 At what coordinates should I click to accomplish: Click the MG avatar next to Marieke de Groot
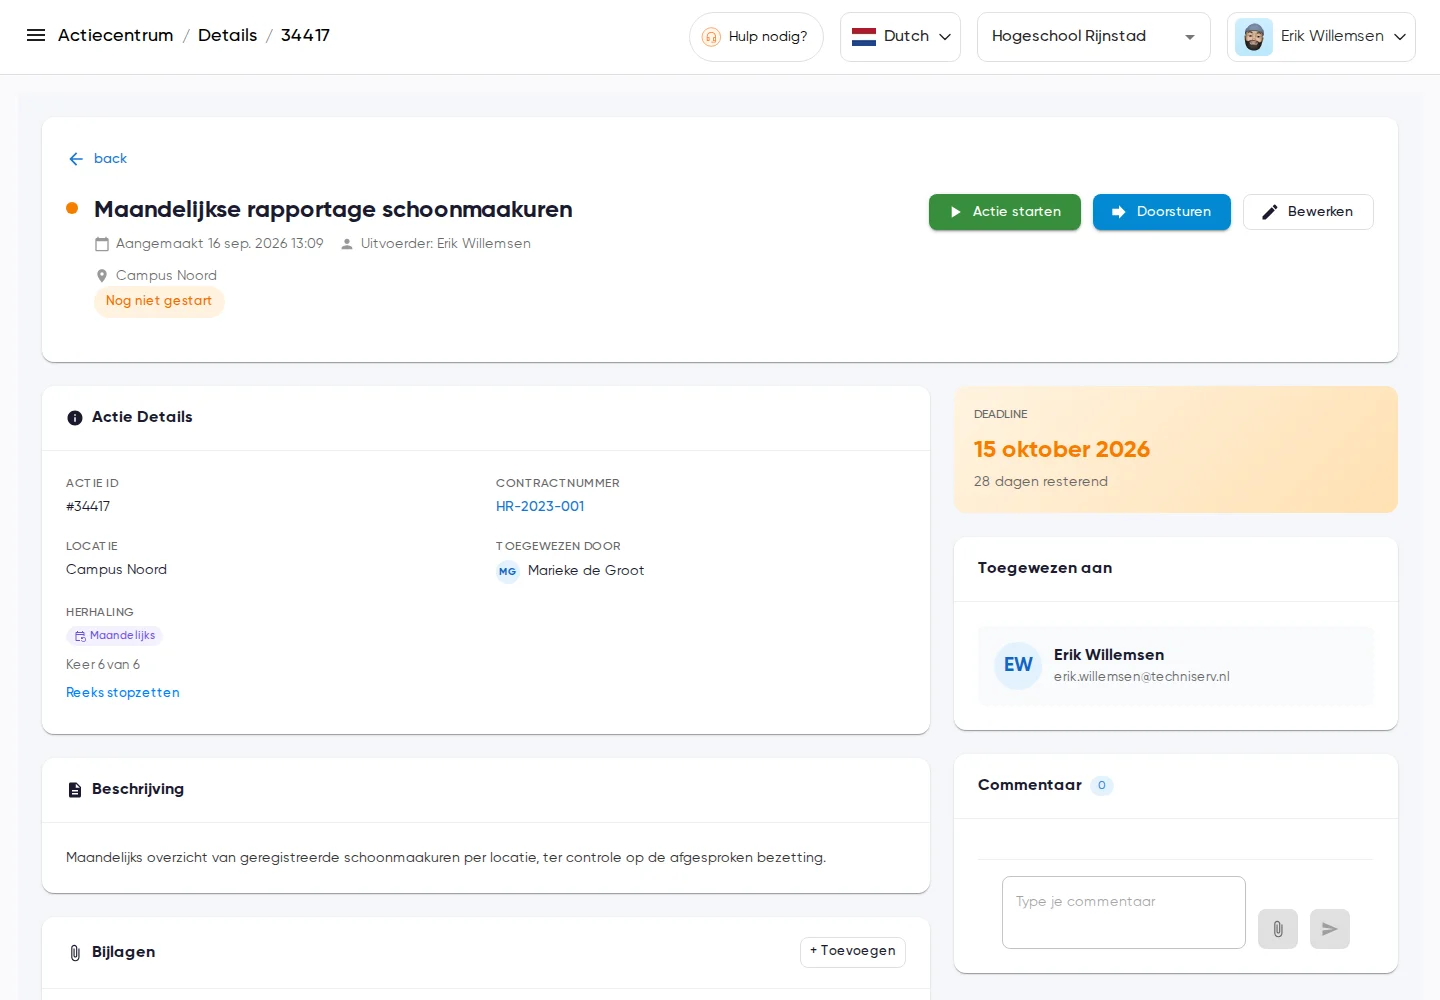[508, 571]
